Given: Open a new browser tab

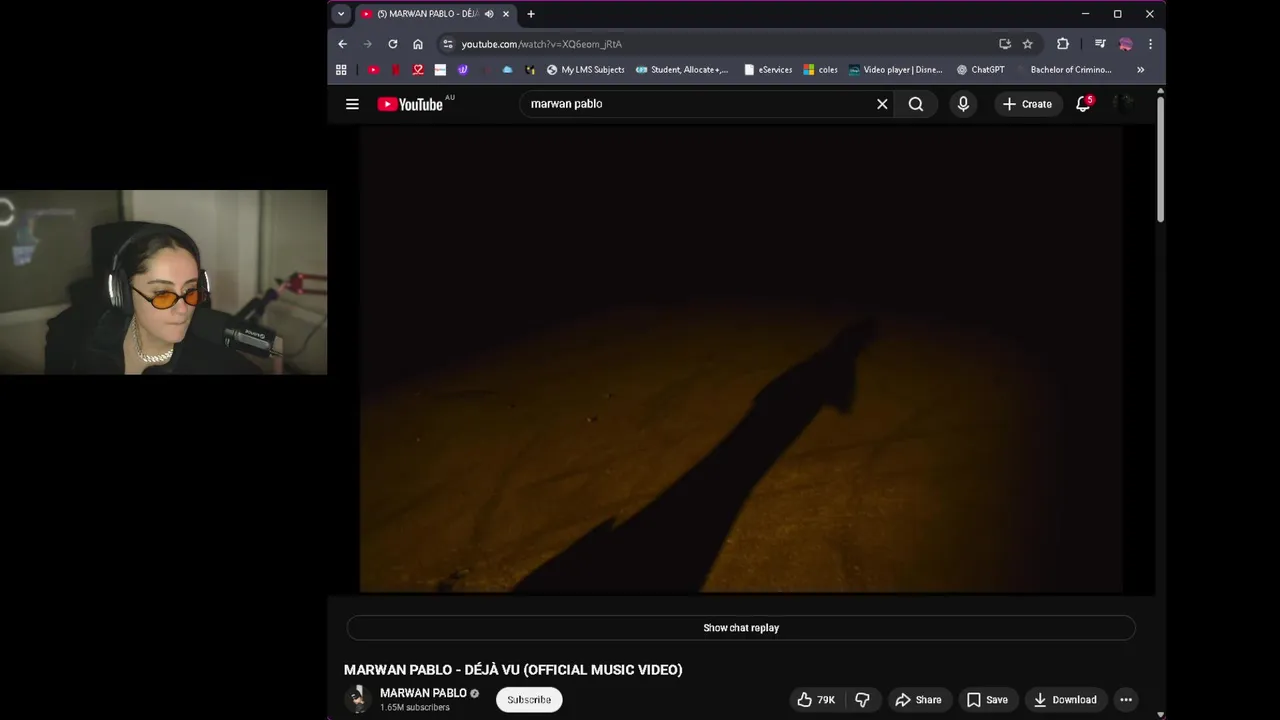Looking at the screenshot, I should pyautogui.click(x=531, y=14).
